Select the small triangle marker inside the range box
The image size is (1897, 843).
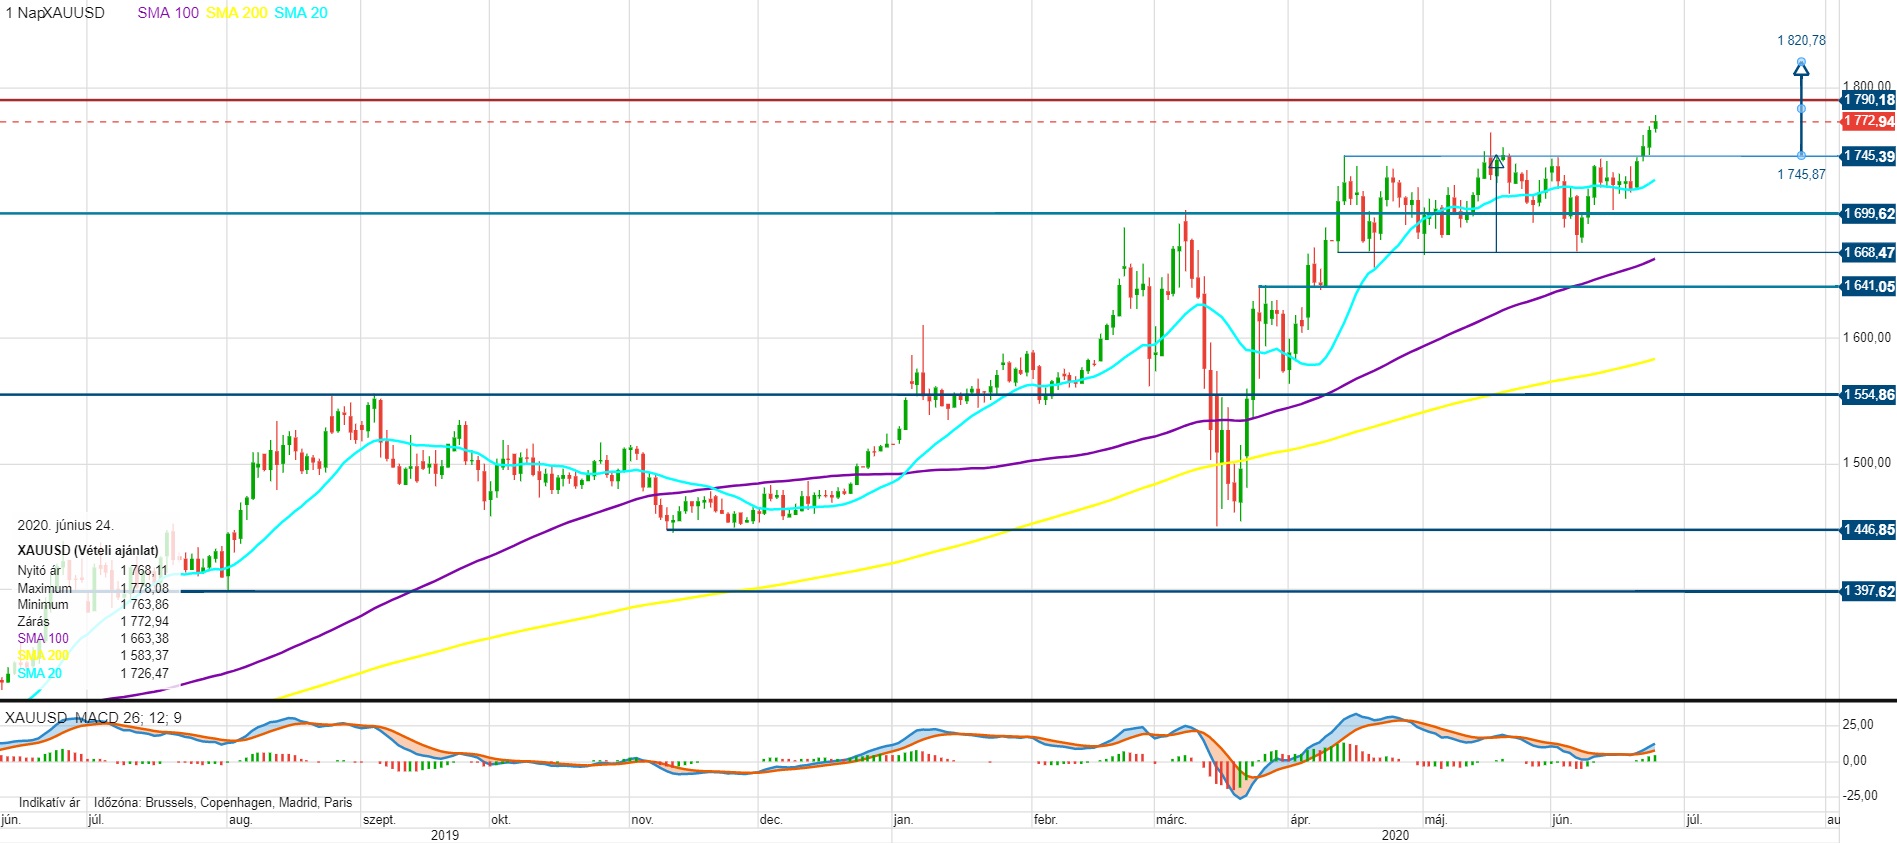[1496, 160]
